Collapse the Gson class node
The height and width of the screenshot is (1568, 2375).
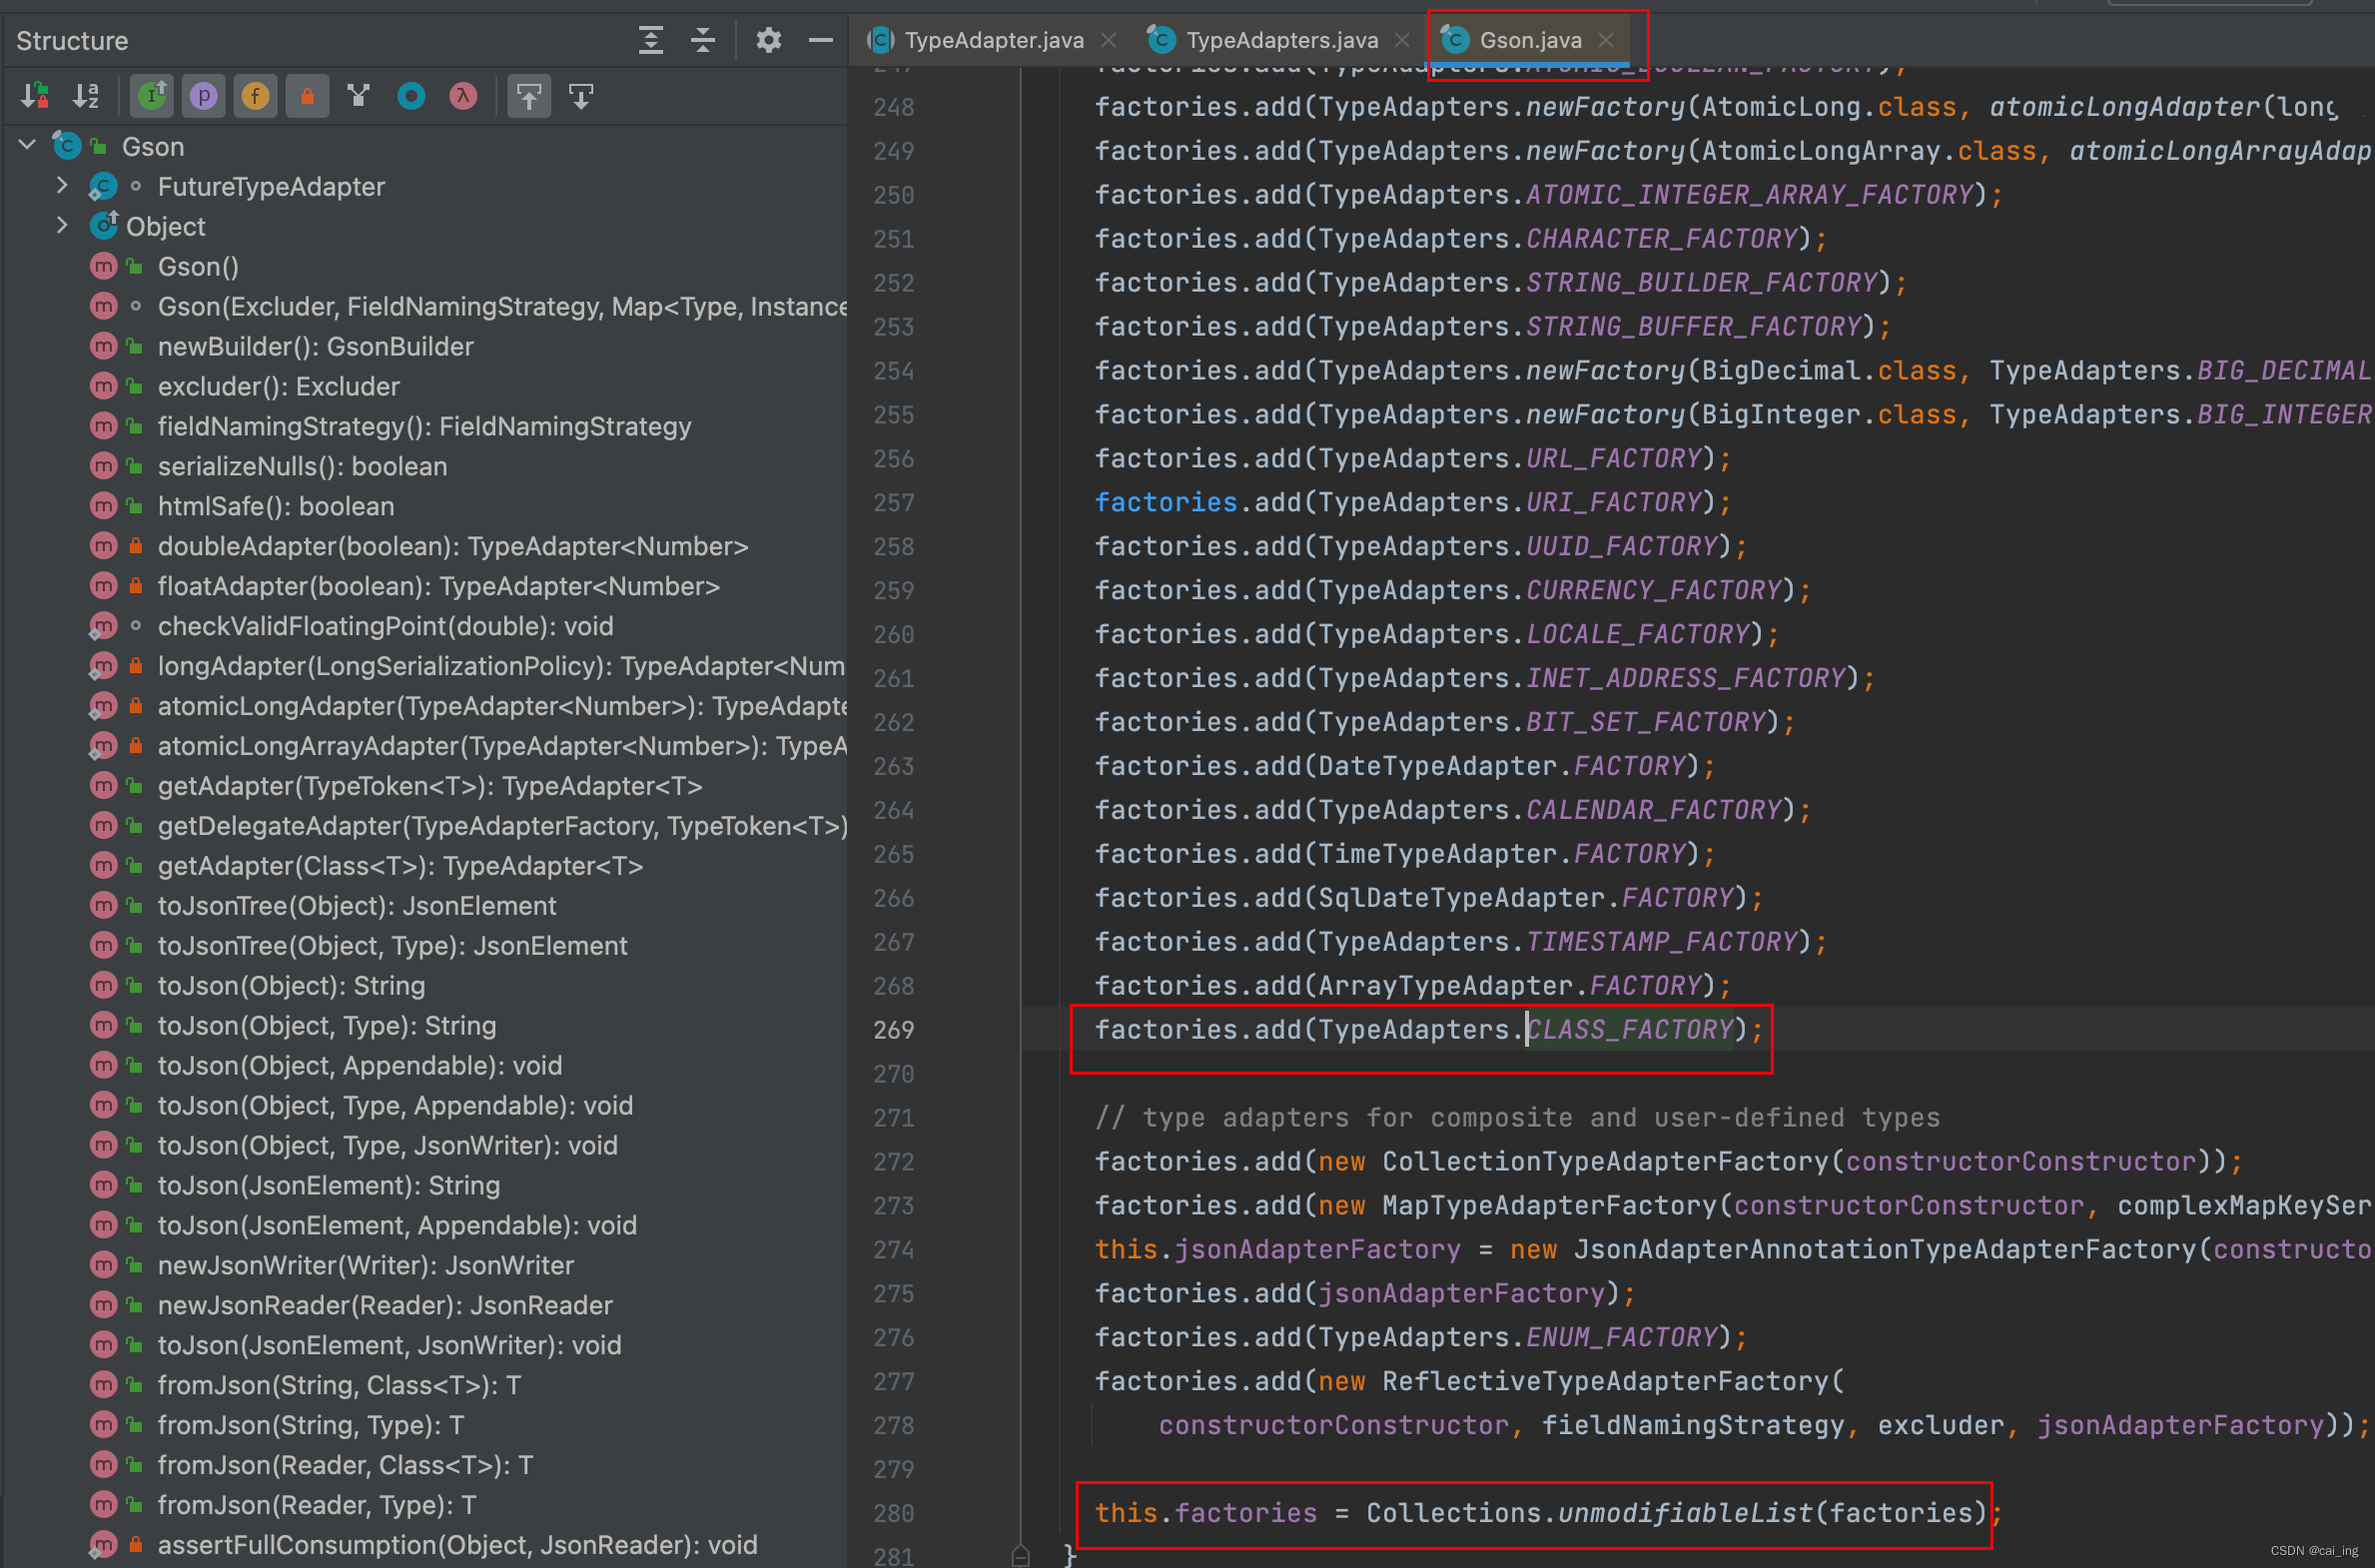coord(27,146)
